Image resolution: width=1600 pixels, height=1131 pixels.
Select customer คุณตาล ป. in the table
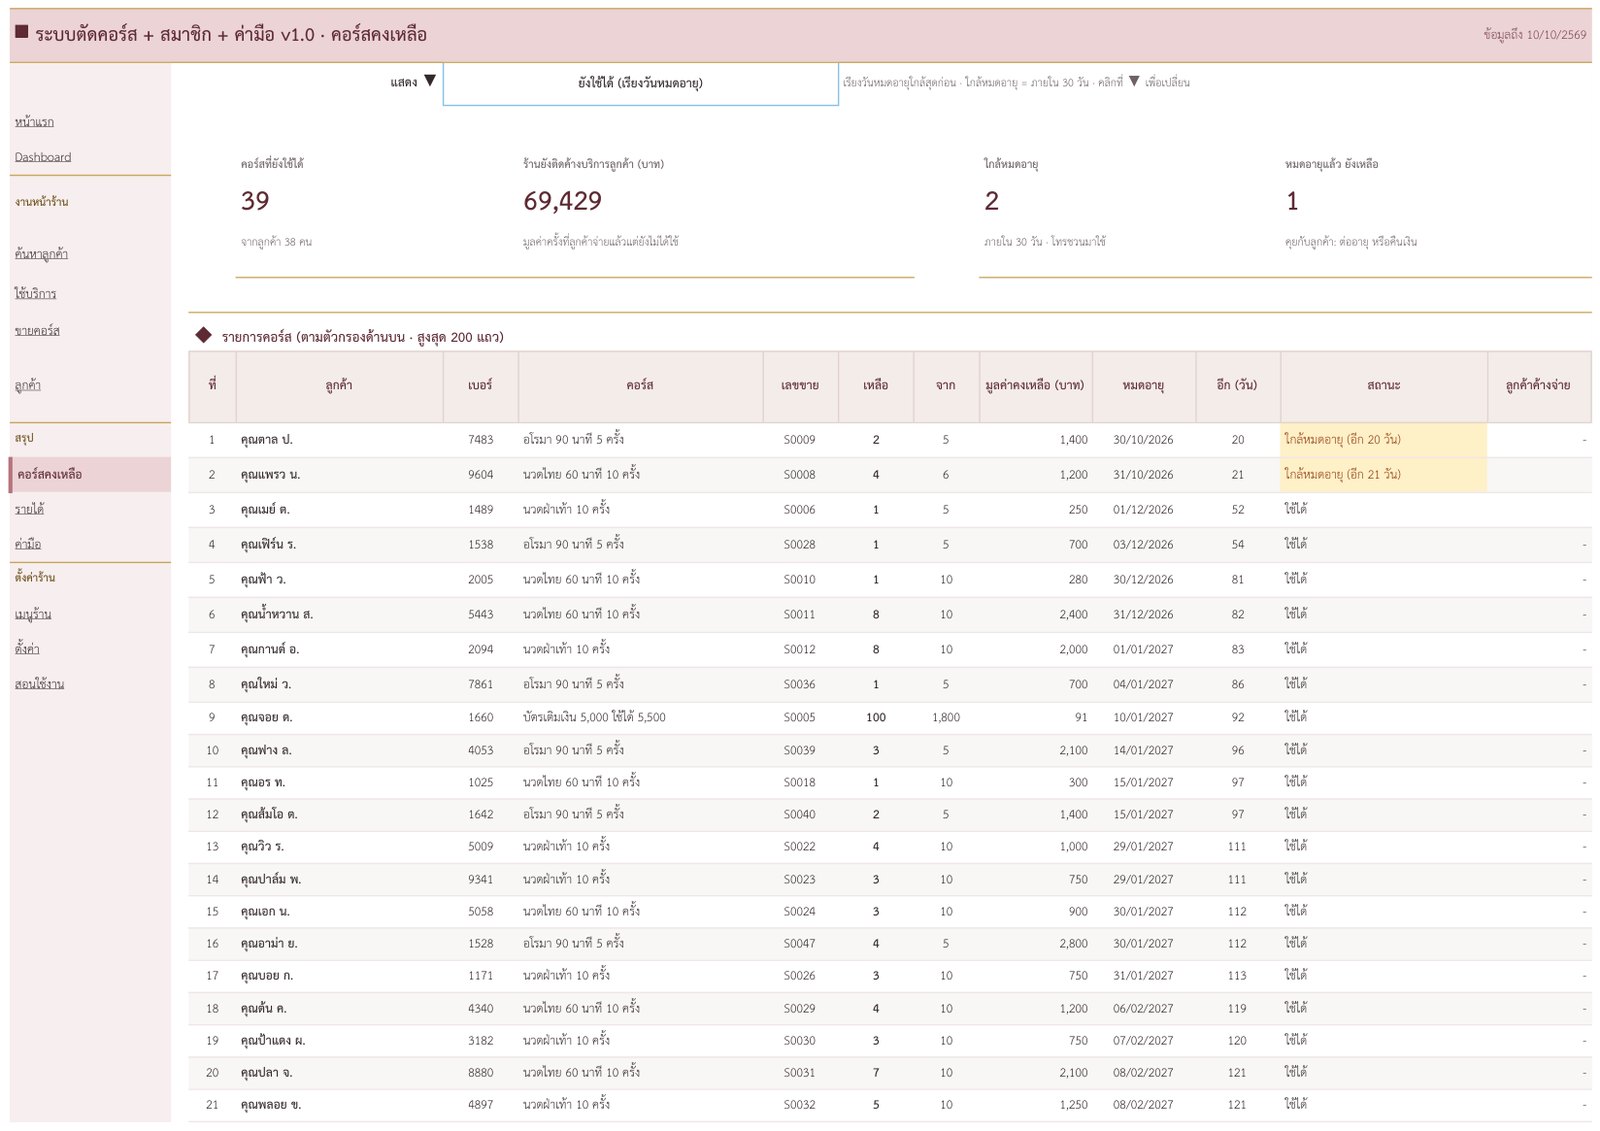coord(339,440)
